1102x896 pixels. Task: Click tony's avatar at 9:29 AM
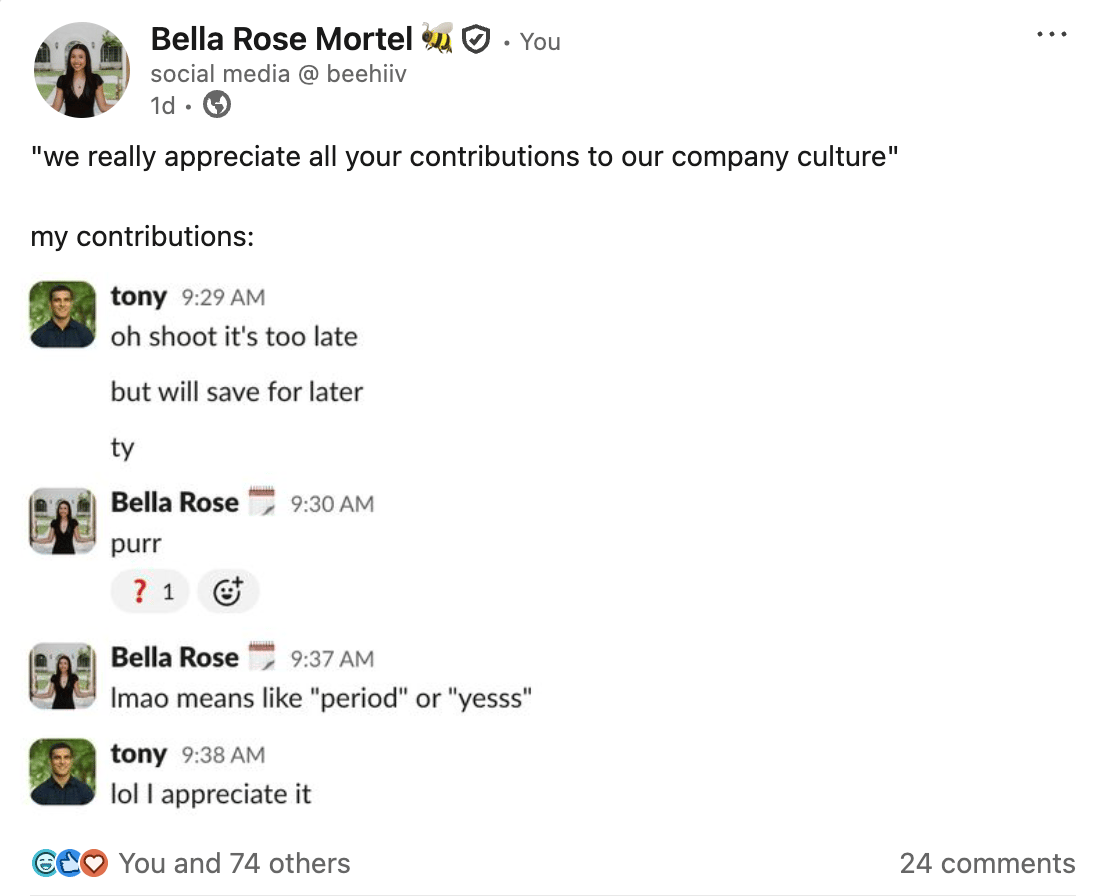coord(63,314)
